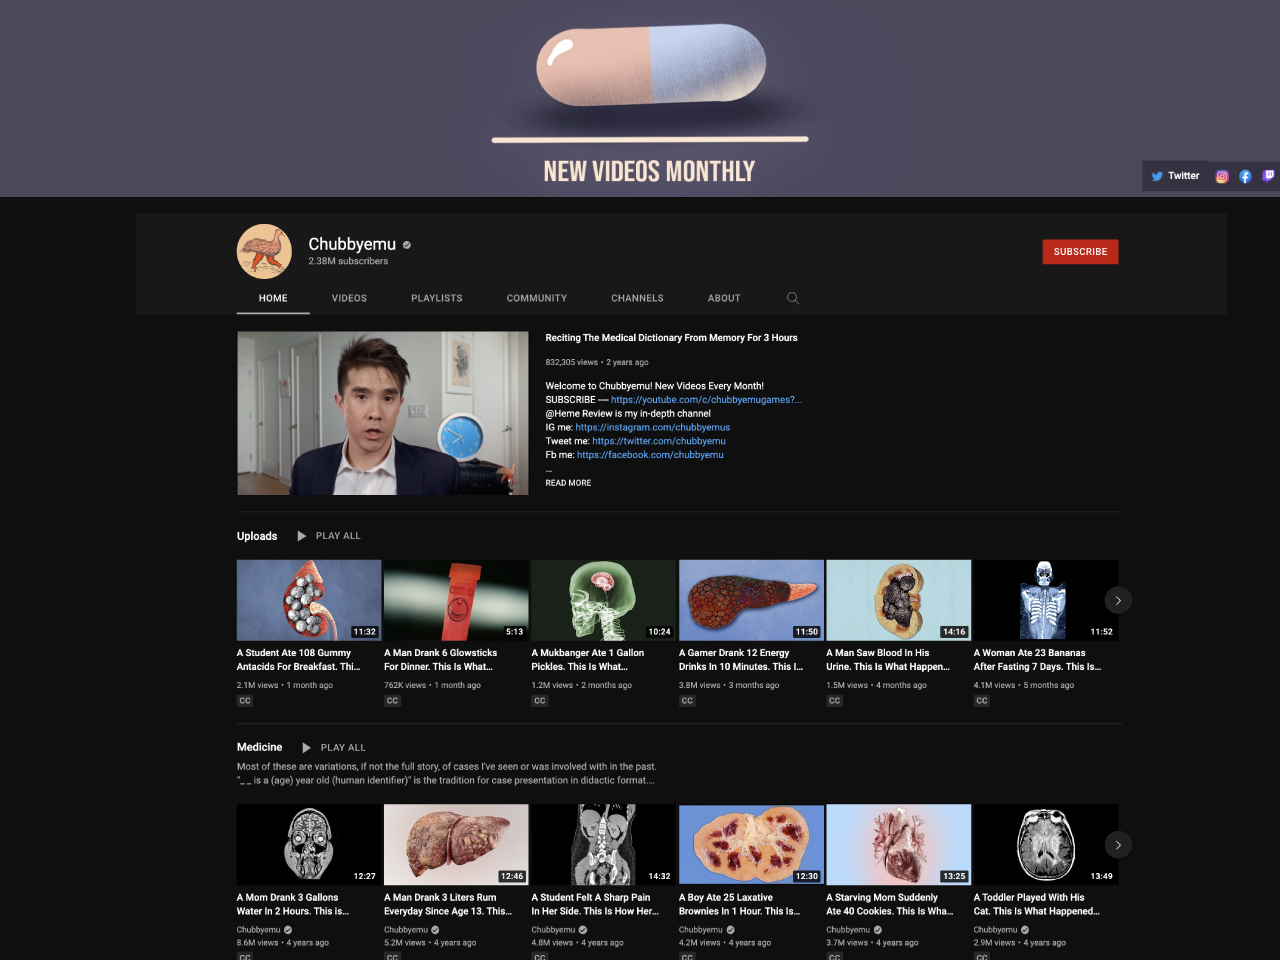Open the 6 Glowsticks video thumbnail
1280x960 pixels.
point(456,600)
